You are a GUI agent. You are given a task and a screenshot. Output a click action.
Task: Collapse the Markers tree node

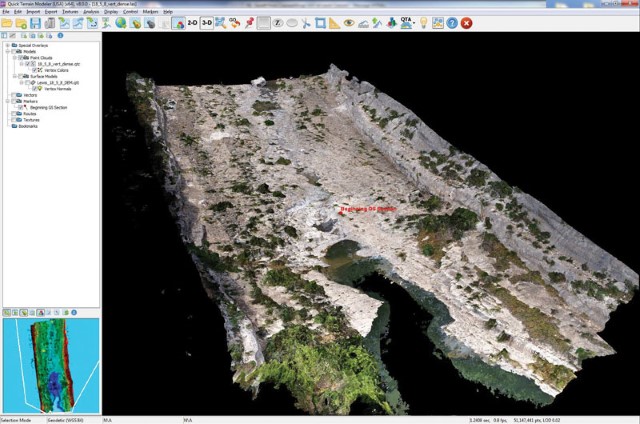tap(7, 101)
